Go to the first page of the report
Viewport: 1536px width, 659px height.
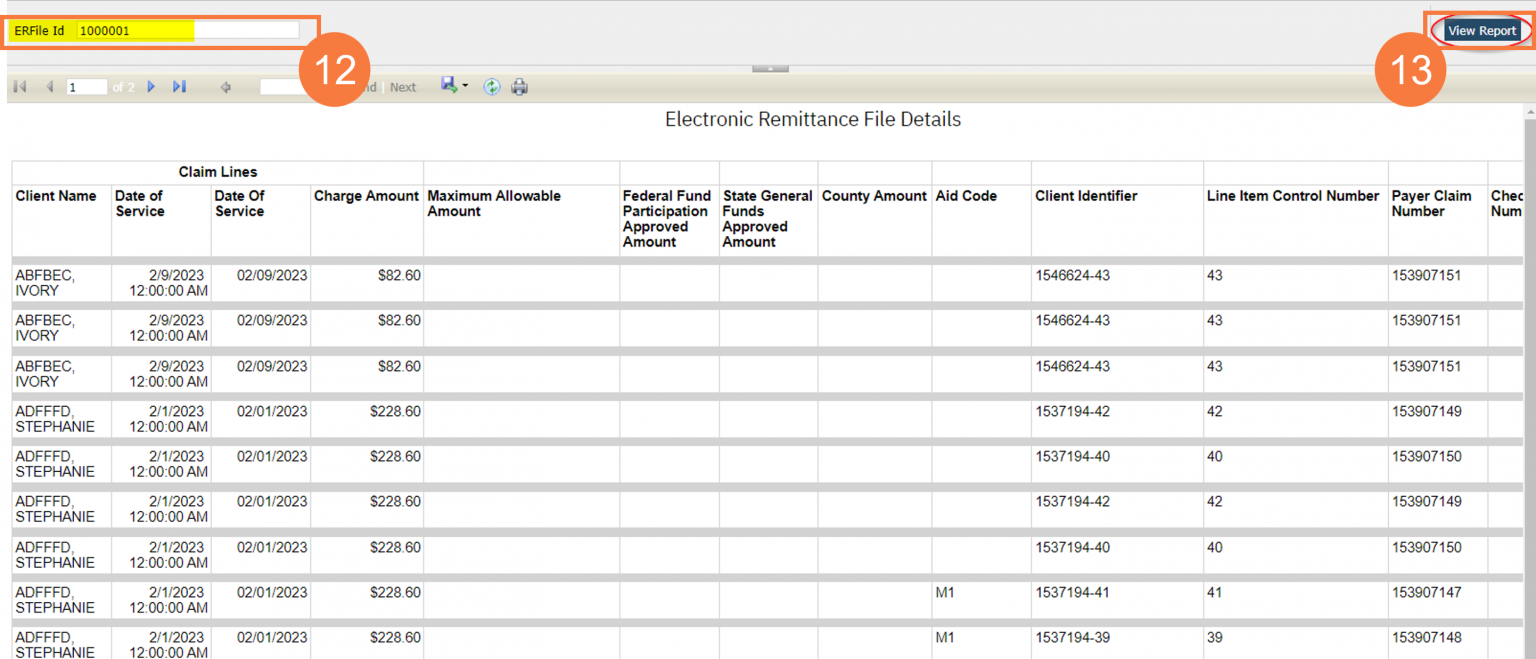click(18, 86)
